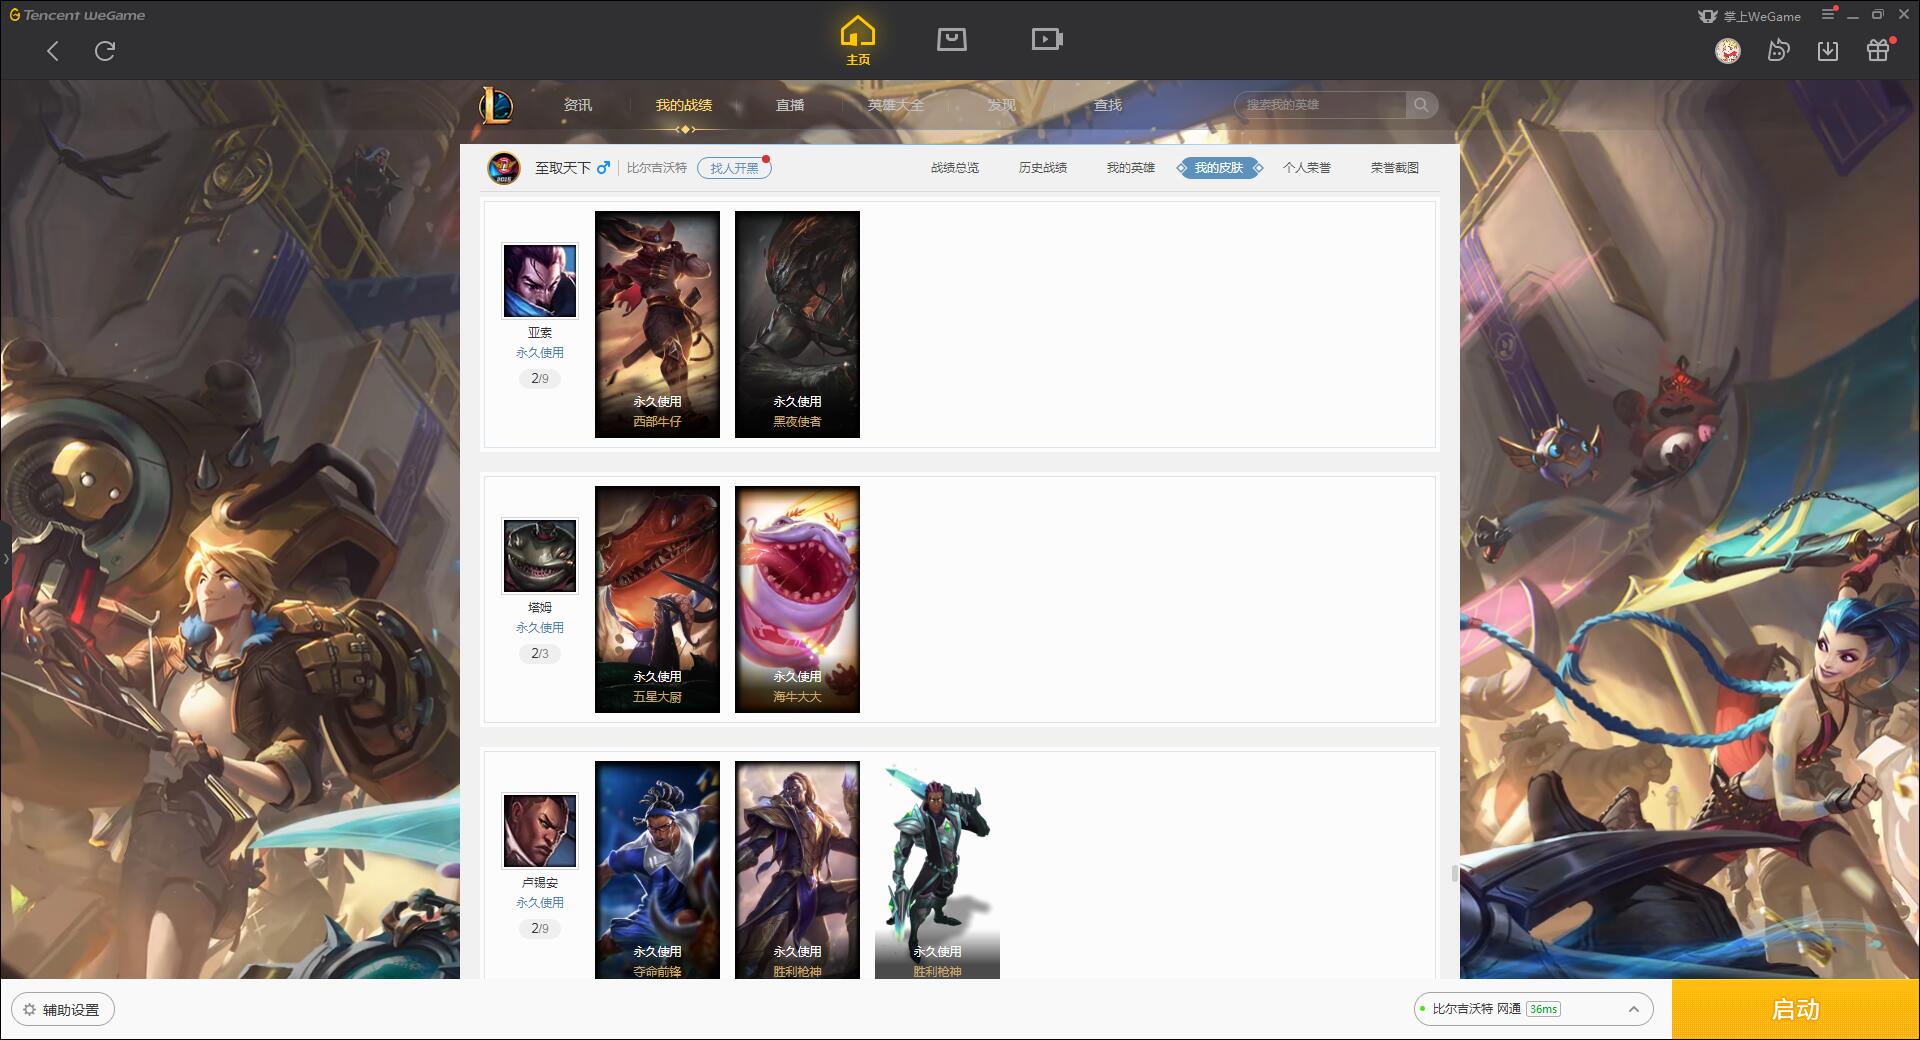Click the Tencent WeGame logo
1920x1040 pixels.
coord(78,15)
